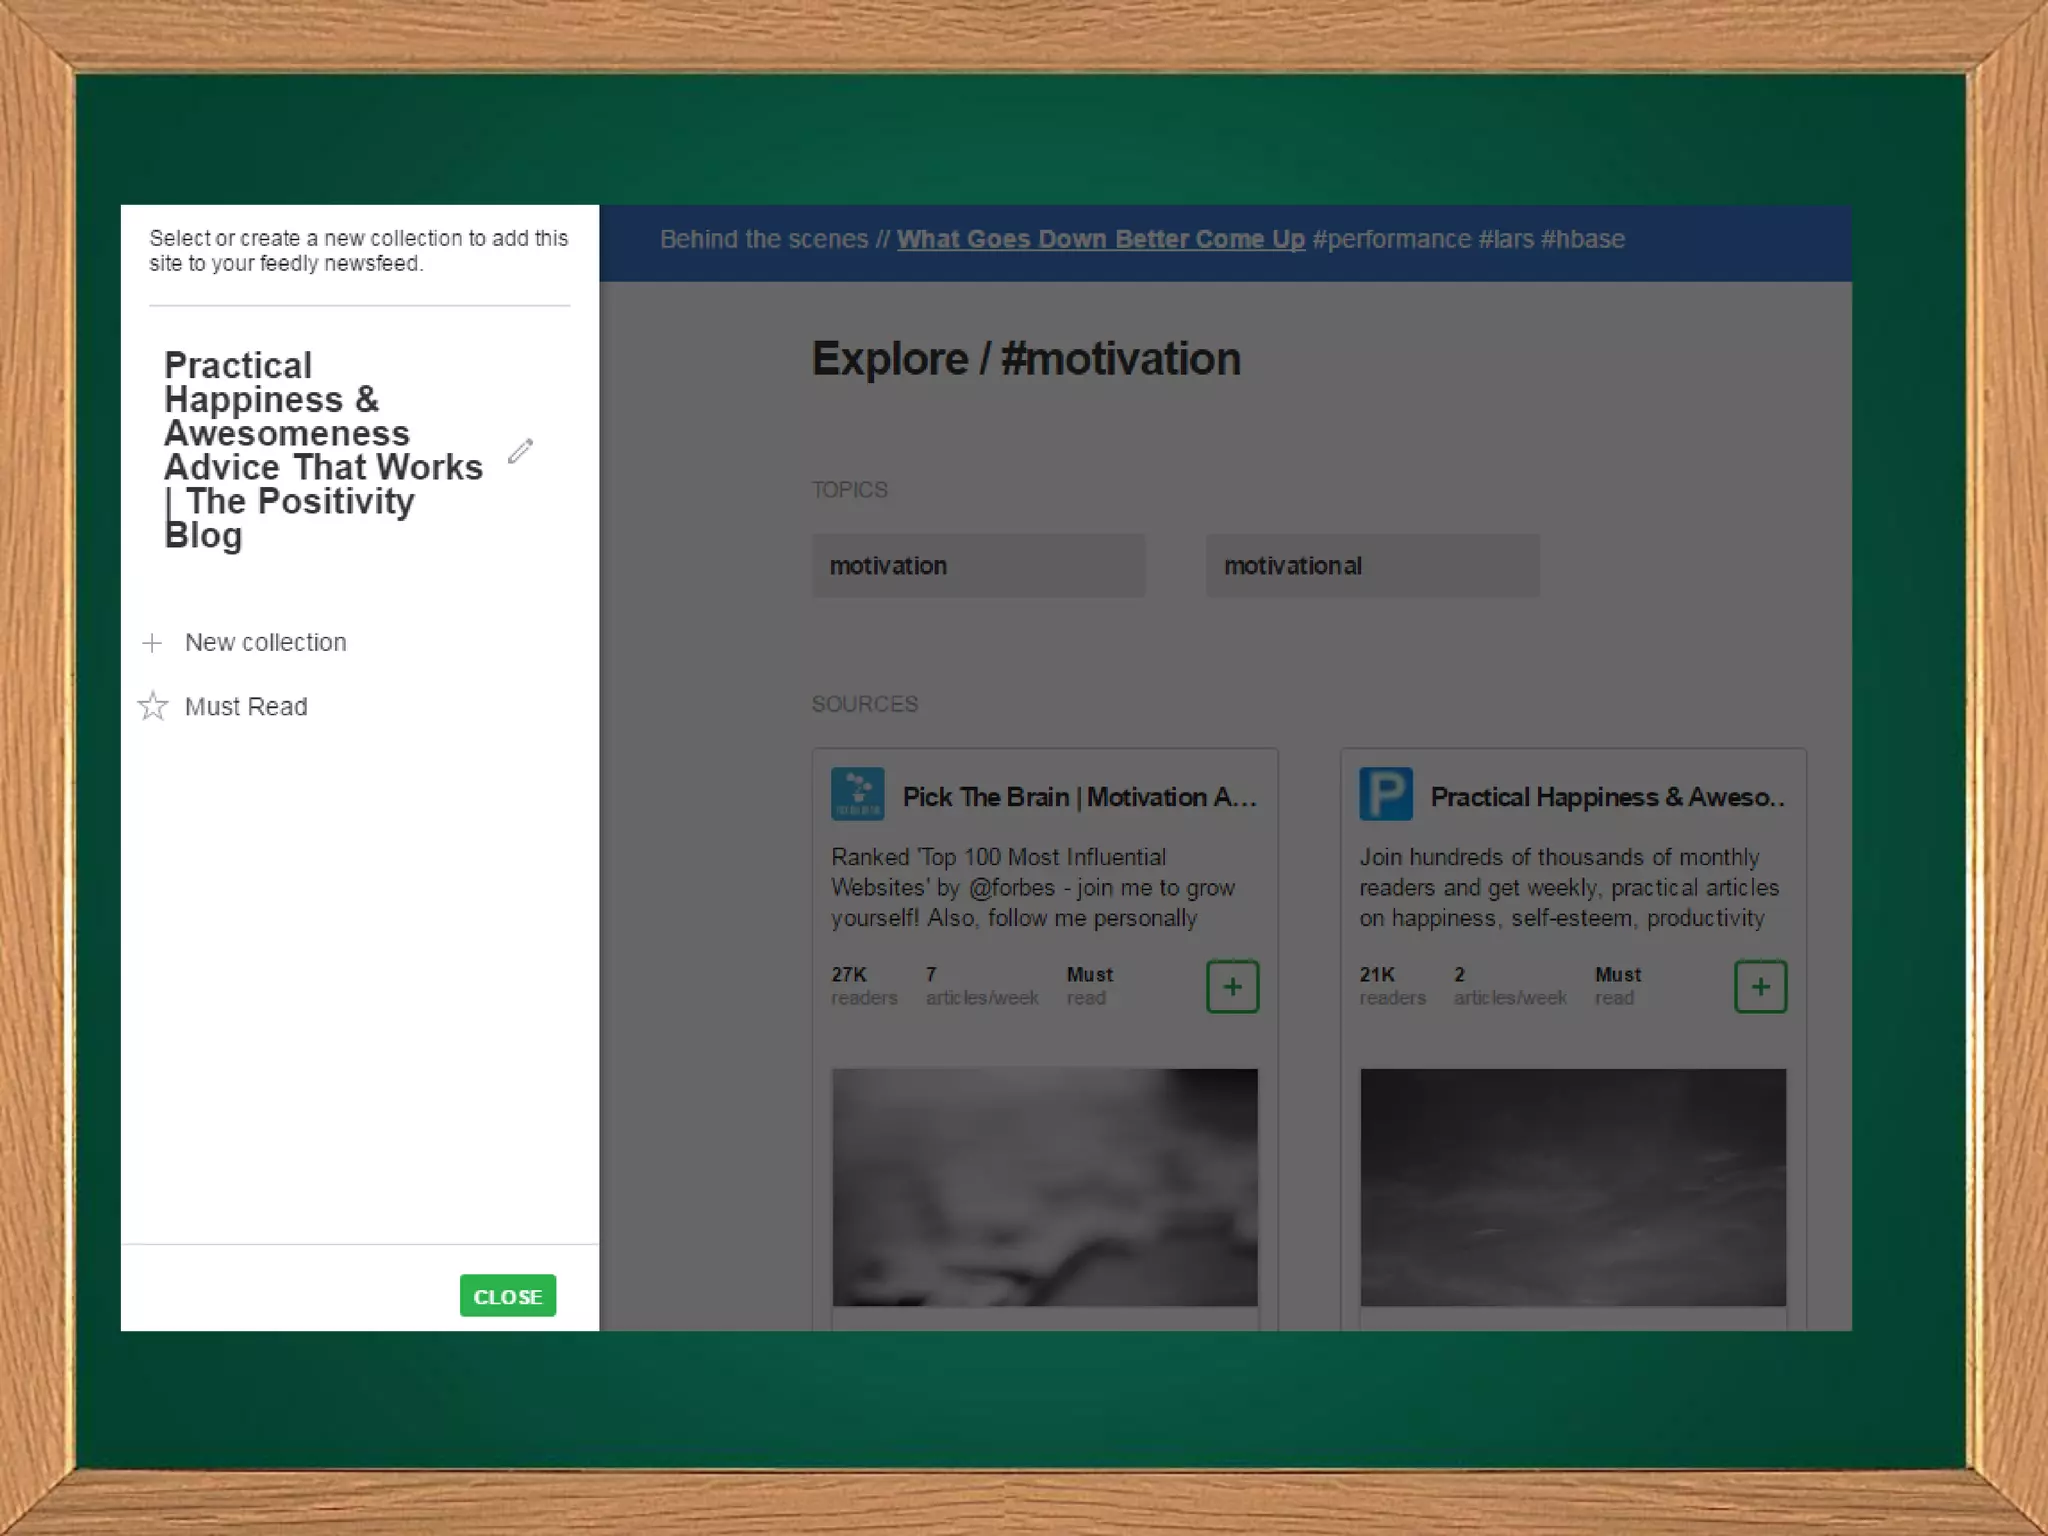
Task: Open Pick The Brain source title
Action: 1079,797
